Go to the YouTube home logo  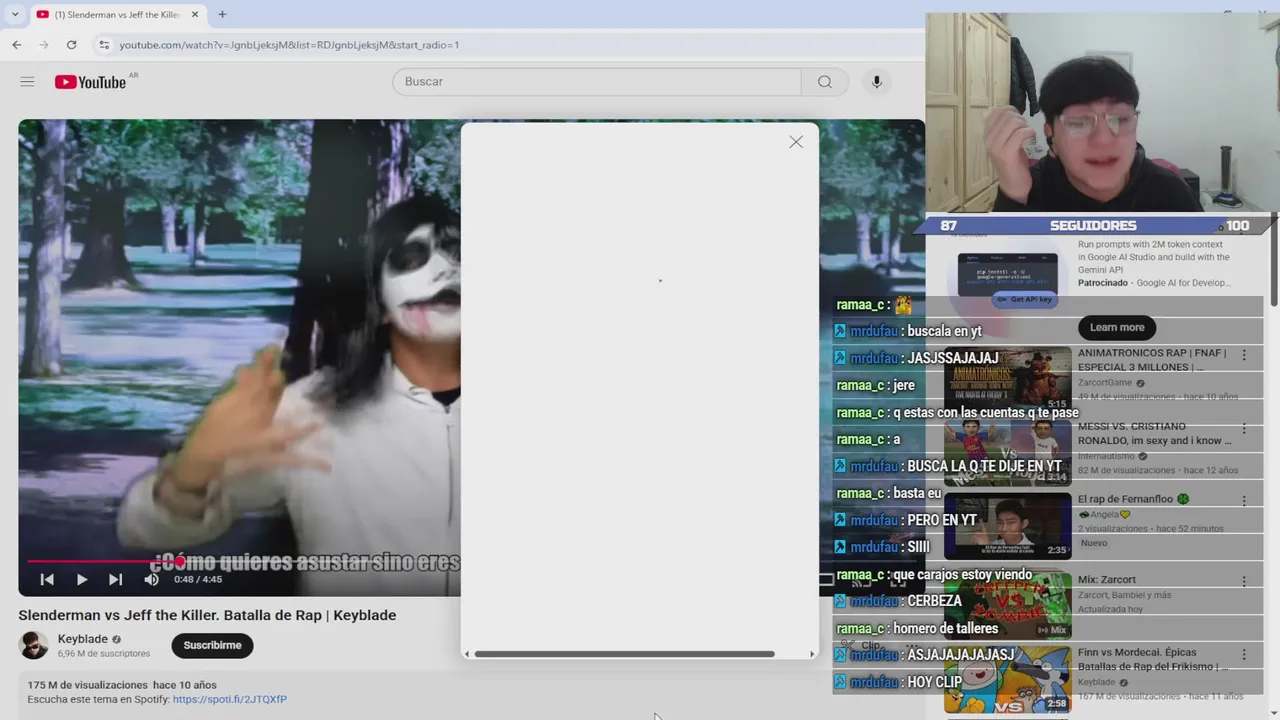point(90,82)
